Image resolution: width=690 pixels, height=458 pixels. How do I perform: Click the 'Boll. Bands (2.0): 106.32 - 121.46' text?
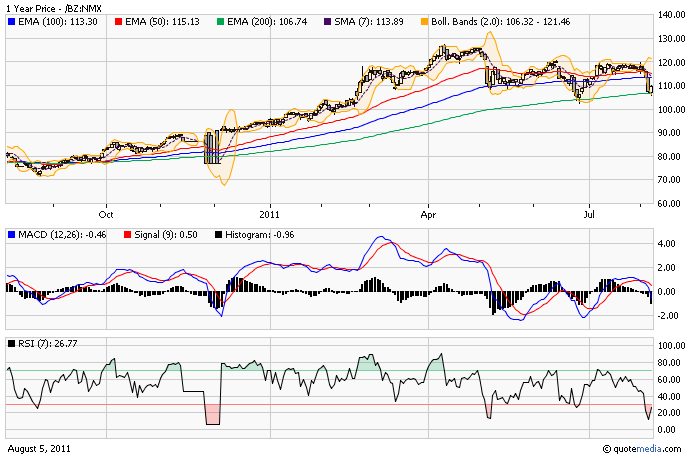click(500, 22)
